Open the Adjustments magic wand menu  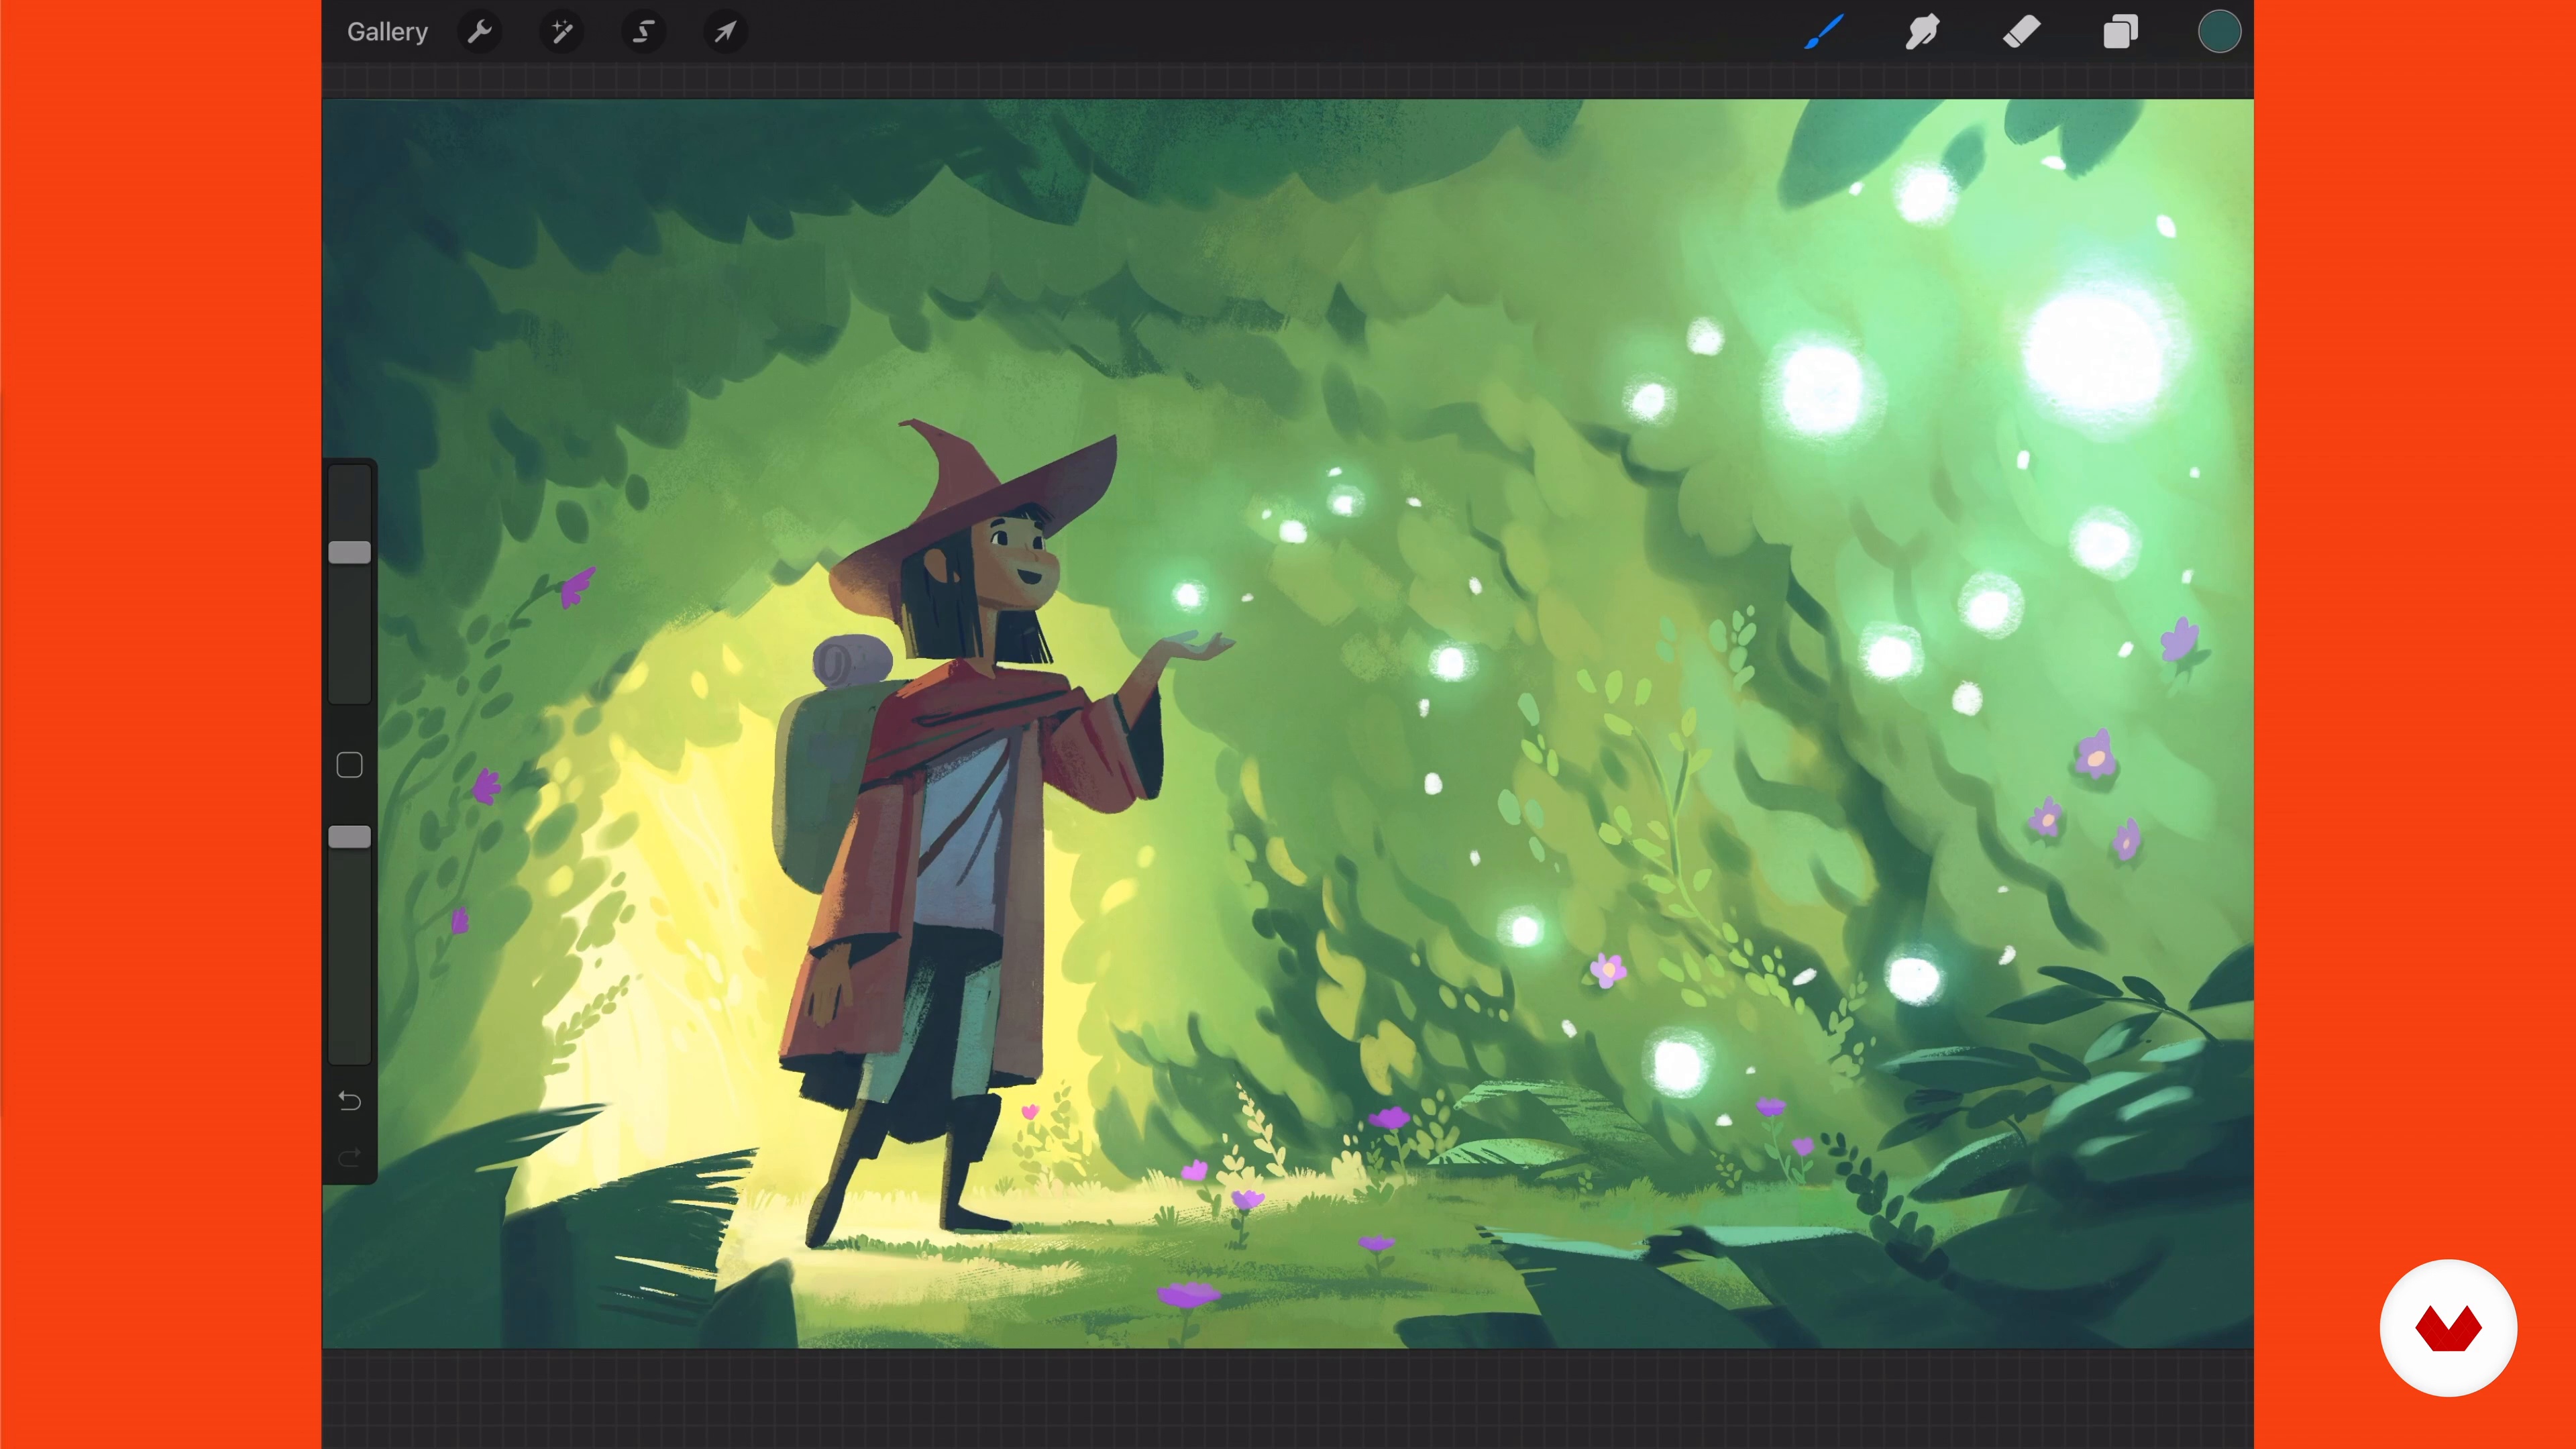tap(562, 32)
